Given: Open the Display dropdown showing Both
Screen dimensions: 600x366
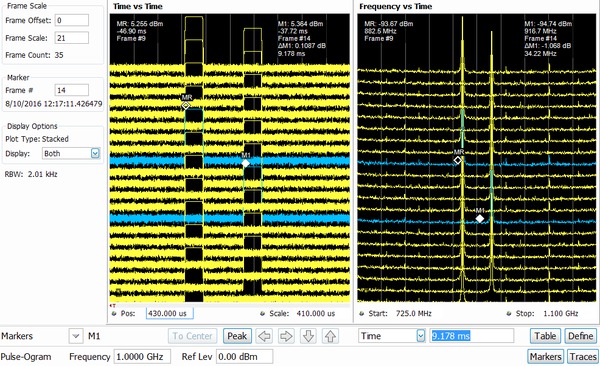Looking at the screenshot, I should [x=95, y=154].
